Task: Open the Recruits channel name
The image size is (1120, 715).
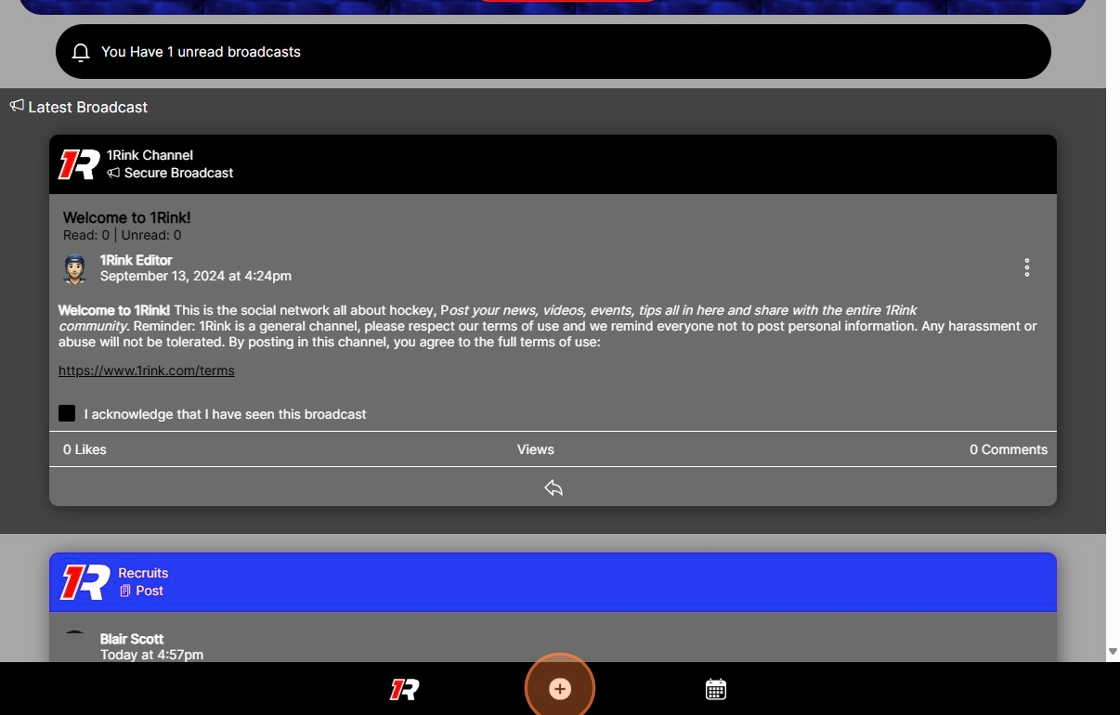Action: tap(143, 573)
